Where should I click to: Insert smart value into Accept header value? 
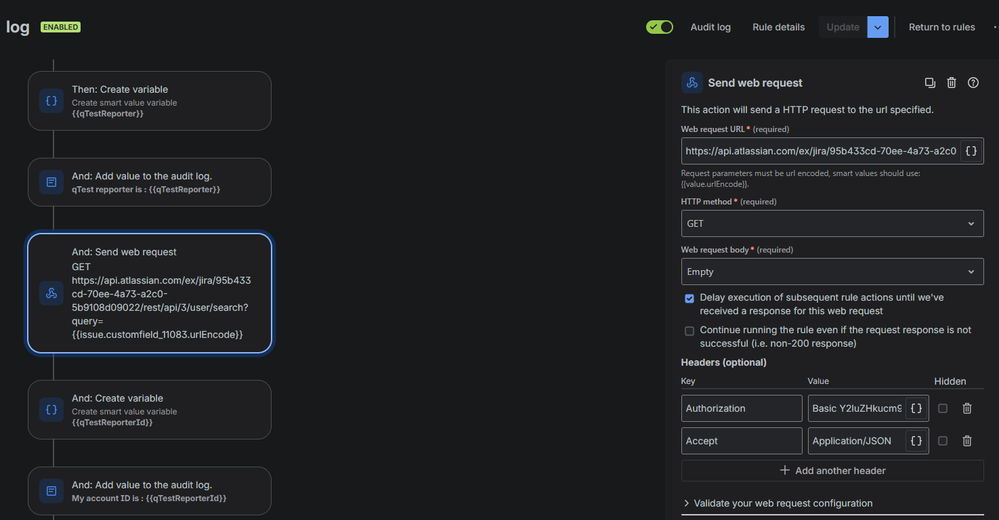coord(916,441)
